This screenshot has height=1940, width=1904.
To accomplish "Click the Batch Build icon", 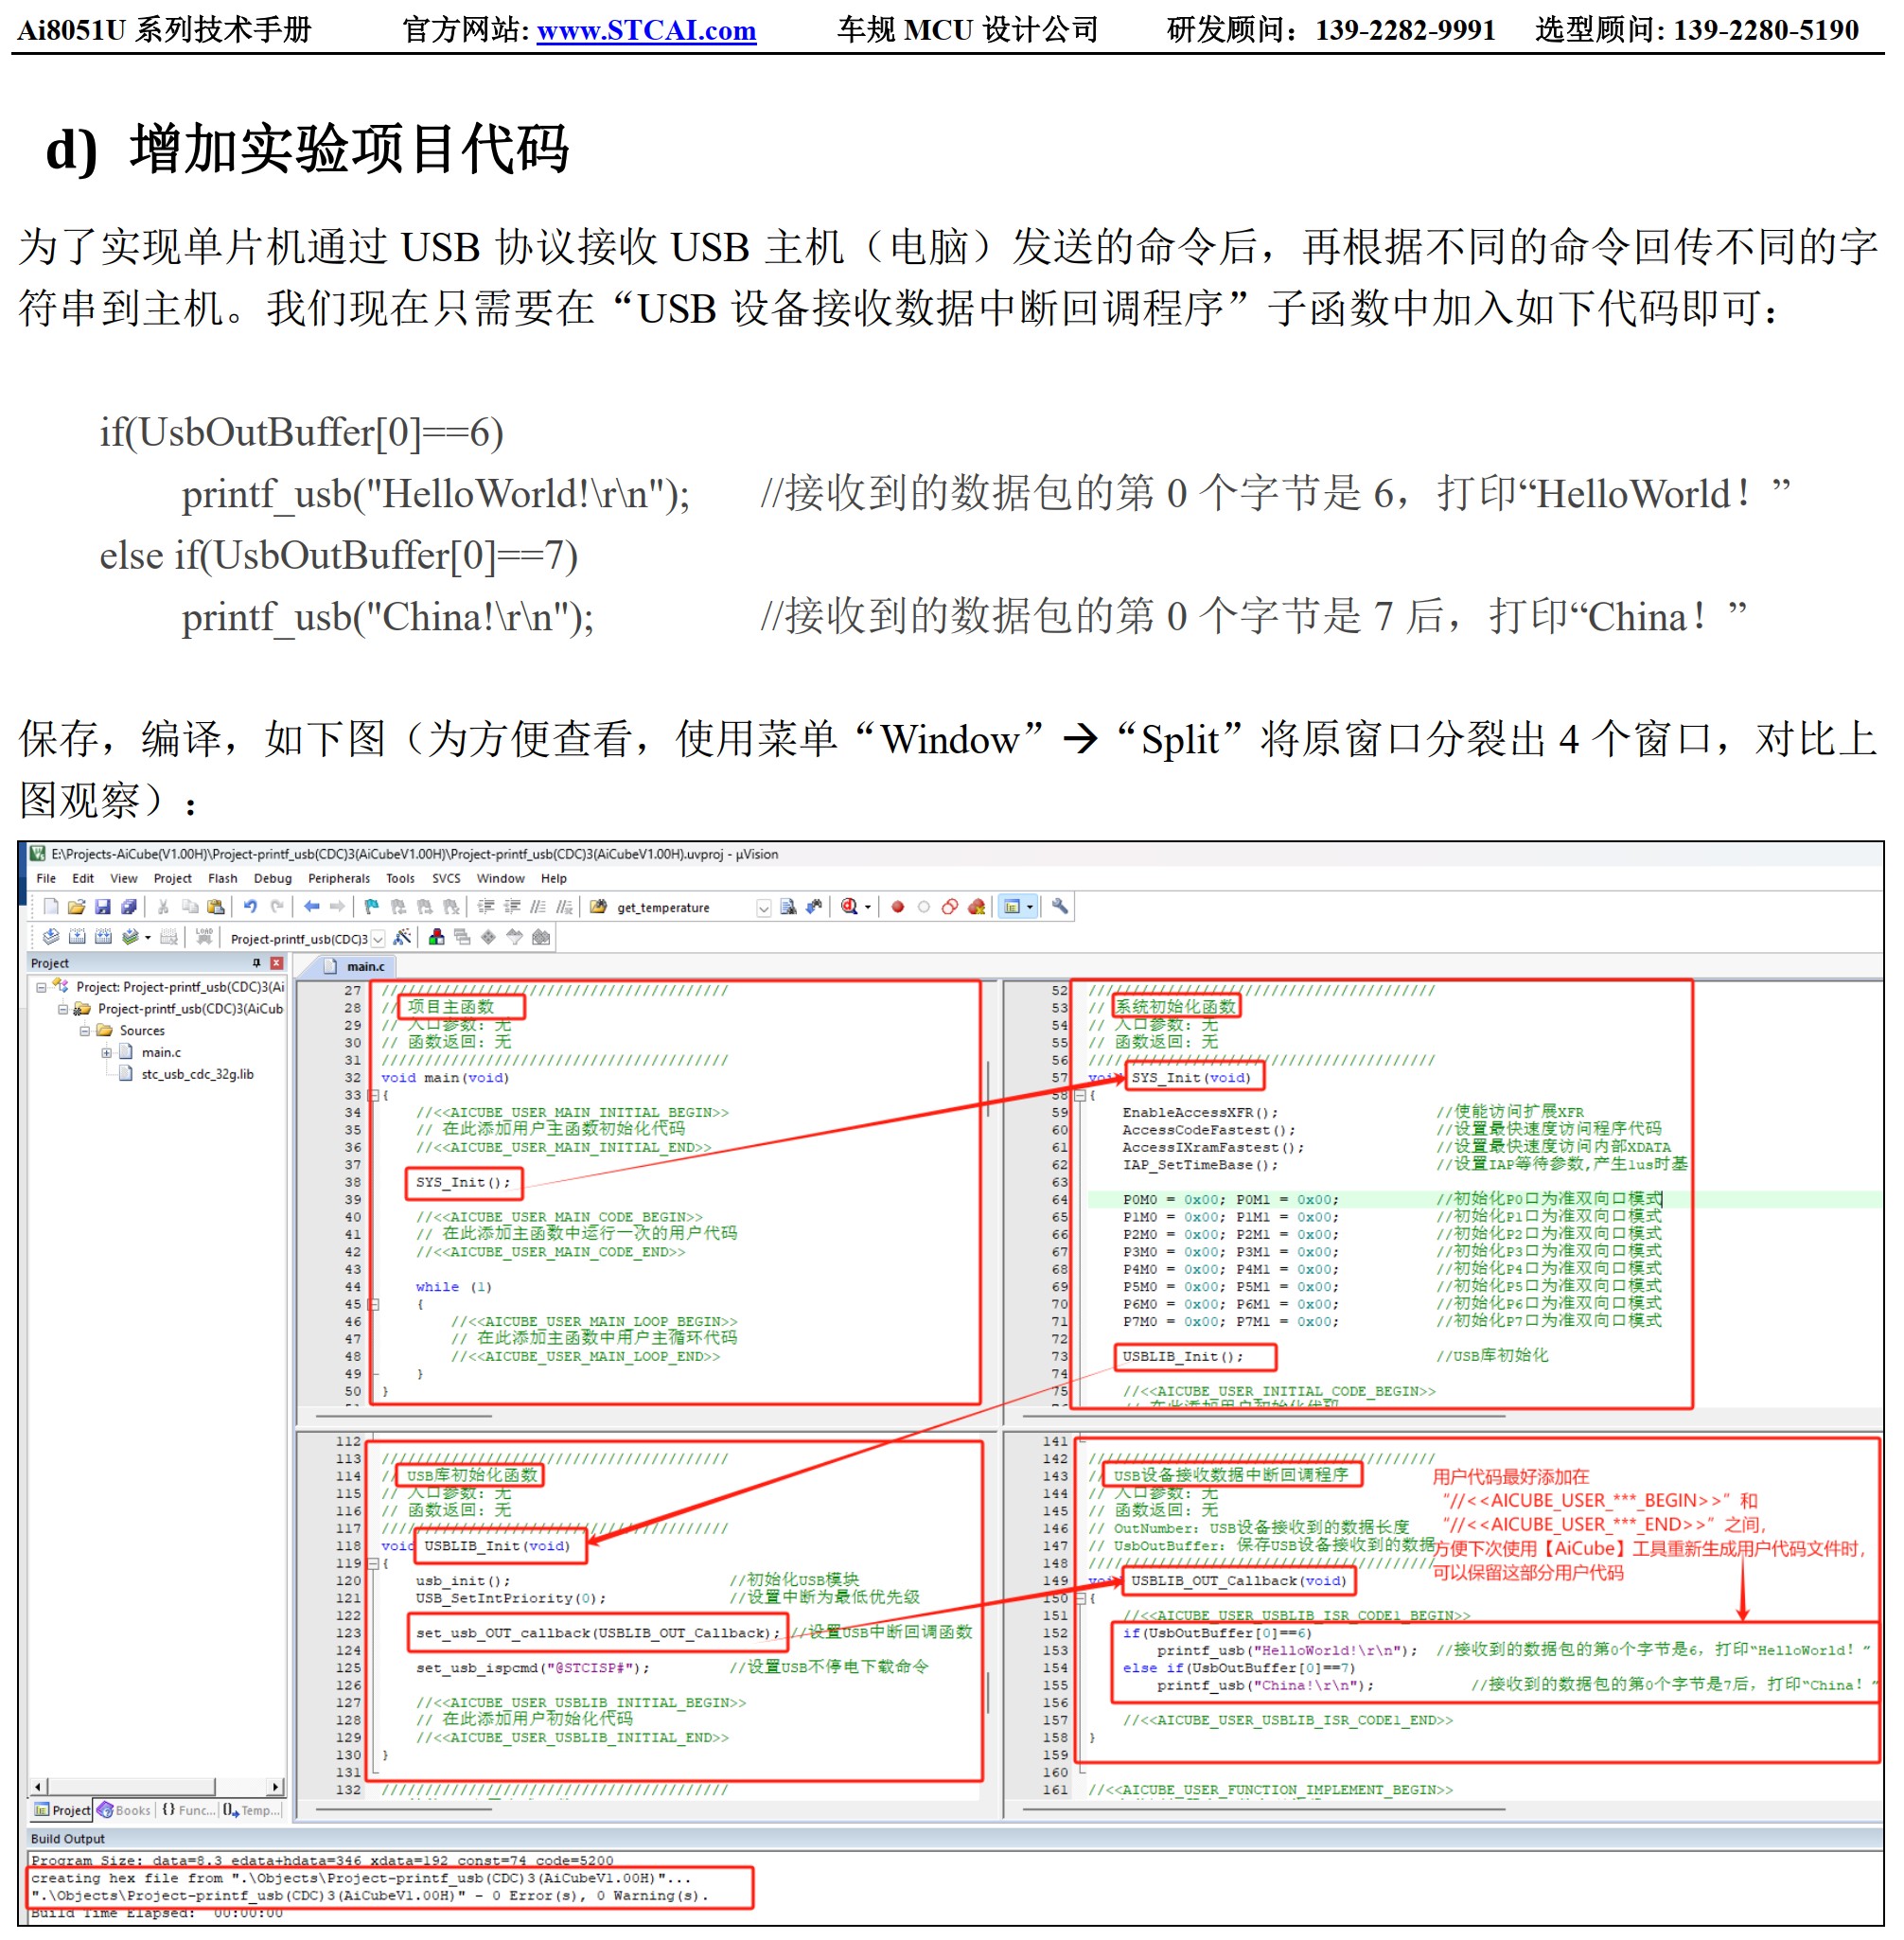I will click(130, 937).
